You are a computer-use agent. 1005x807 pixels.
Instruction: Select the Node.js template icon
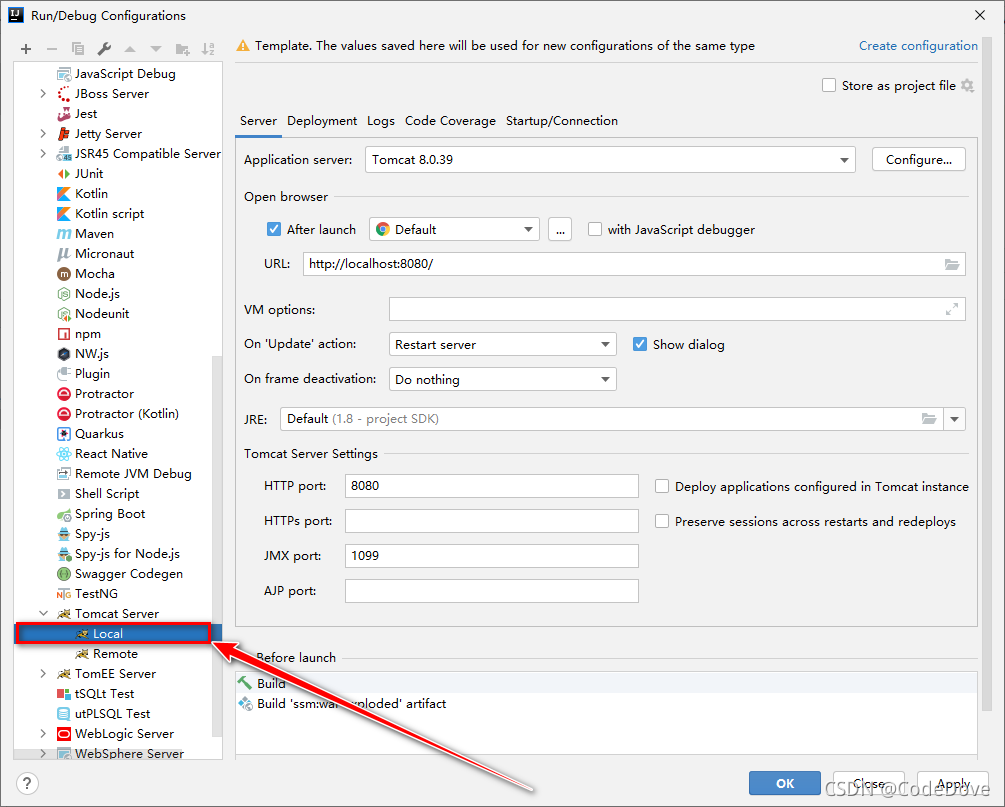coord(63,294)
